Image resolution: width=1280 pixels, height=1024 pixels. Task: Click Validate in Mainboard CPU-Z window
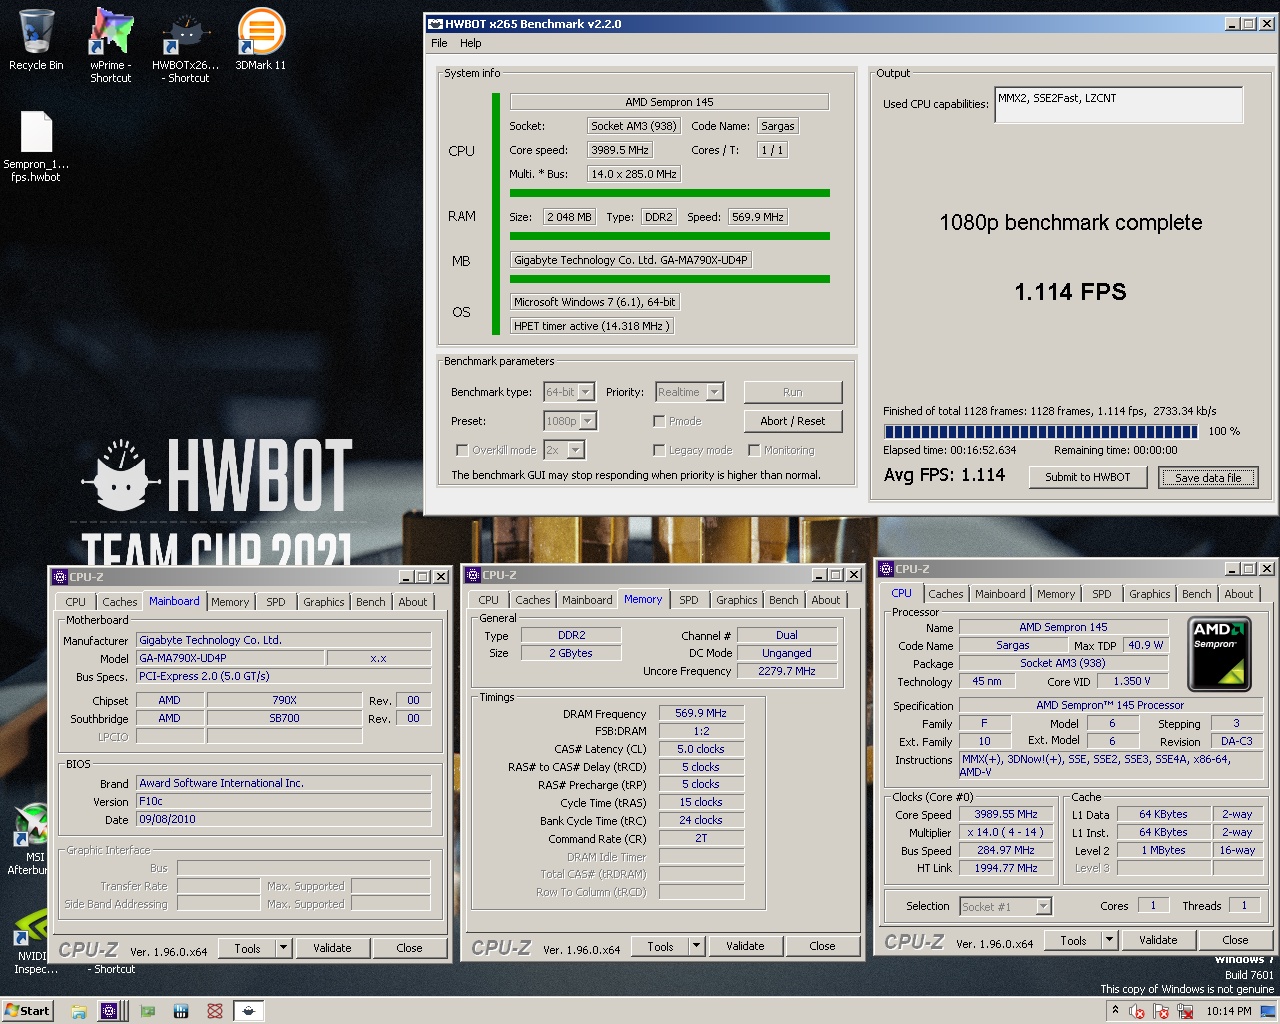pos(332,948)
